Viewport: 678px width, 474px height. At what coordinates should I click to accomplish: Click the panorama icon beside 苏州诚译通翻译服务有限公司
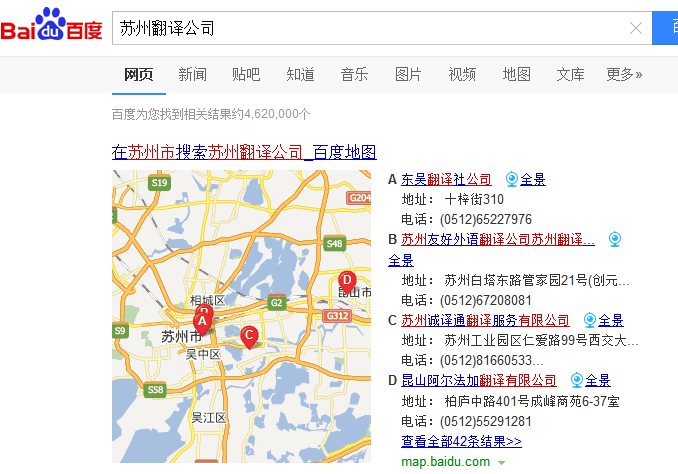click(x=590, y=320)
